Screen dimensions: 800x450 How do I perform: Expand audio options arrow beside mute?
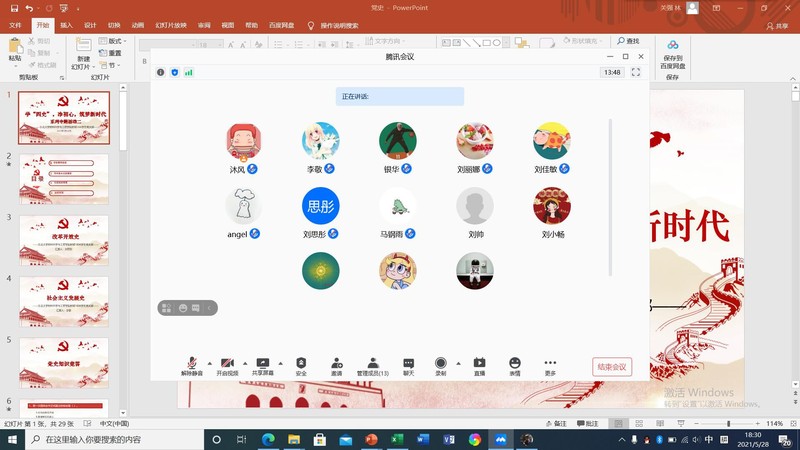(209, 363)
